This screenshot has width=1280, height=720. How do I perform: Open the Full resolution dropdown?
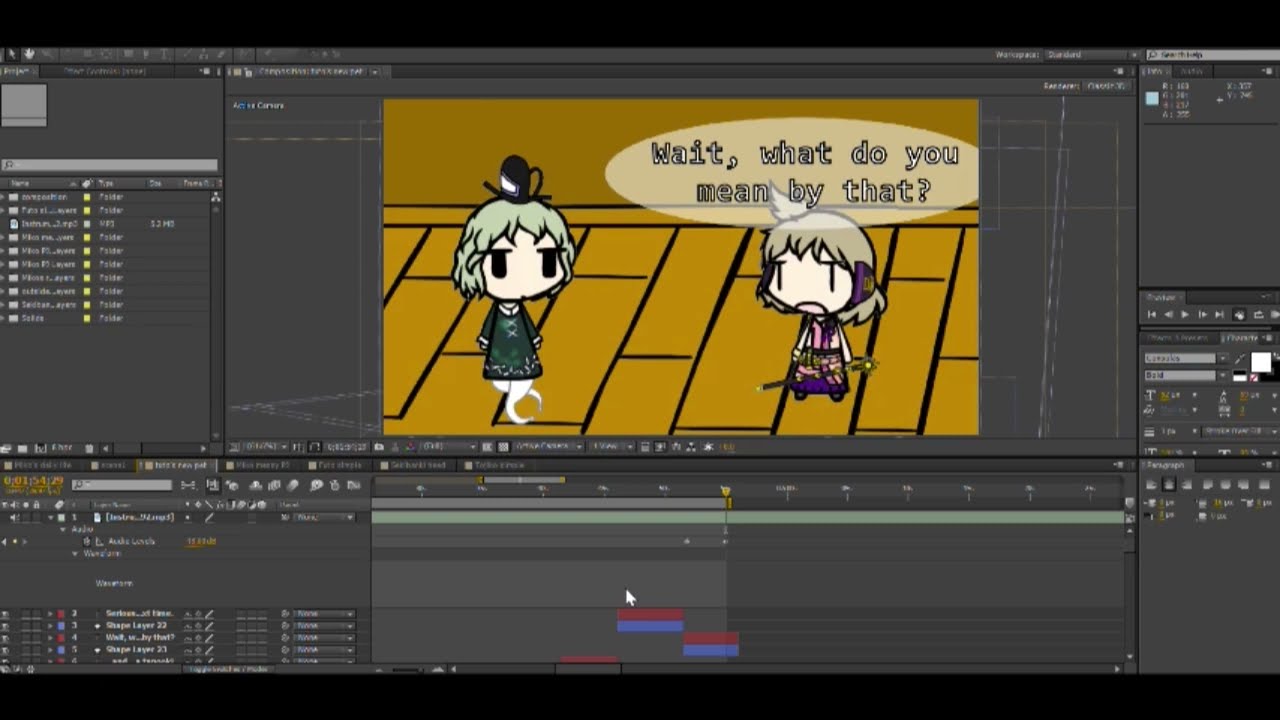(449, 446)
